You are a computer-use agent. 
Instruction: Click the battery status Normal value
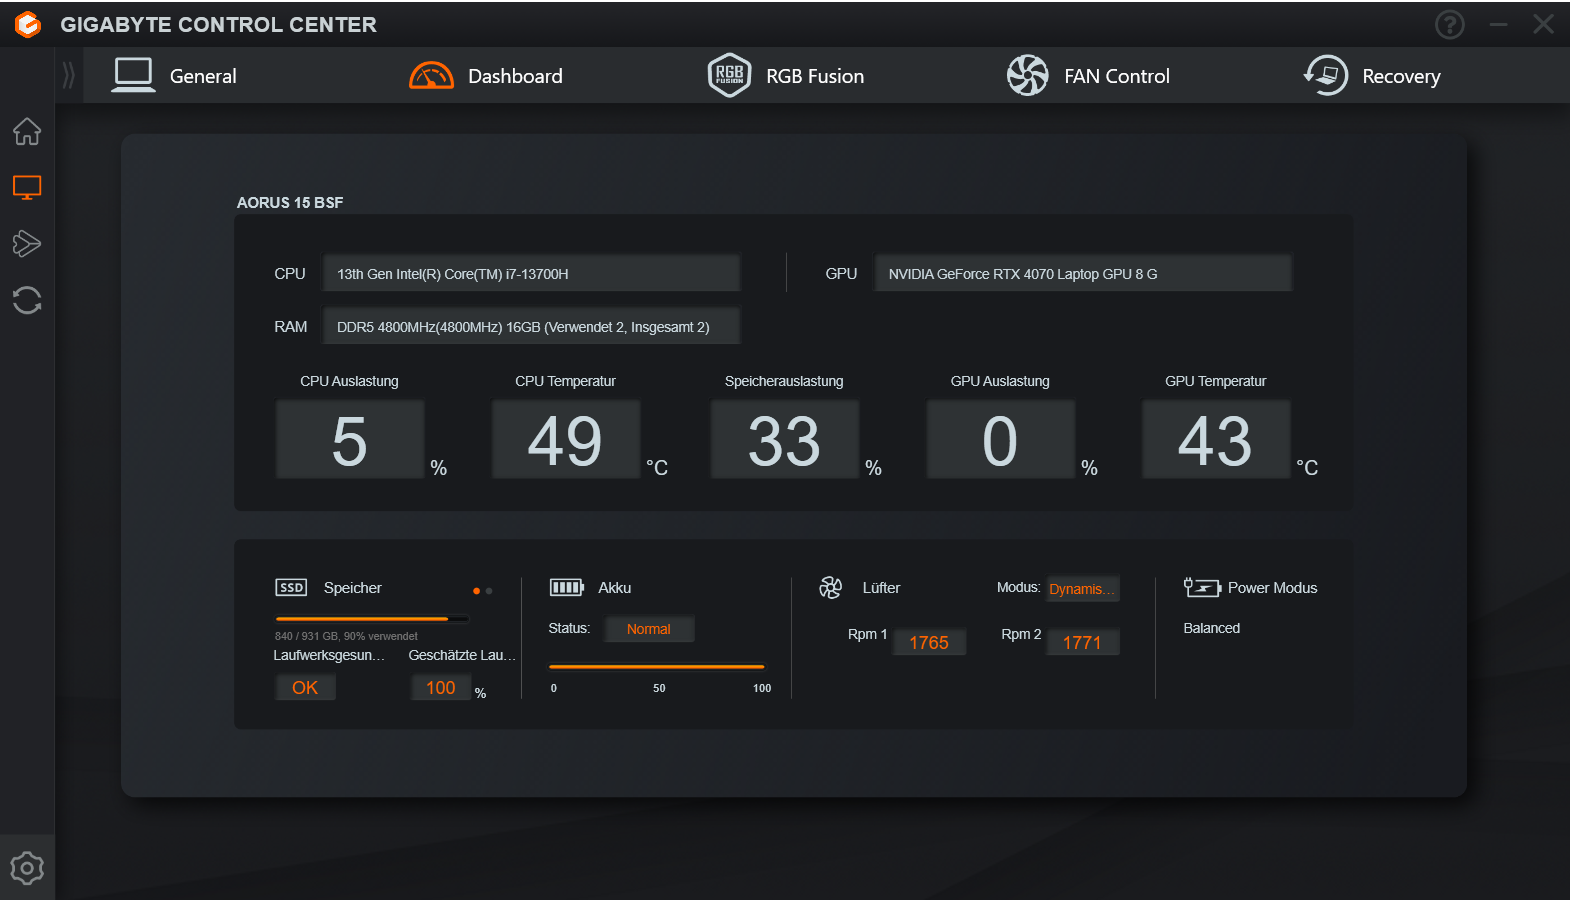tap(649, 629)
